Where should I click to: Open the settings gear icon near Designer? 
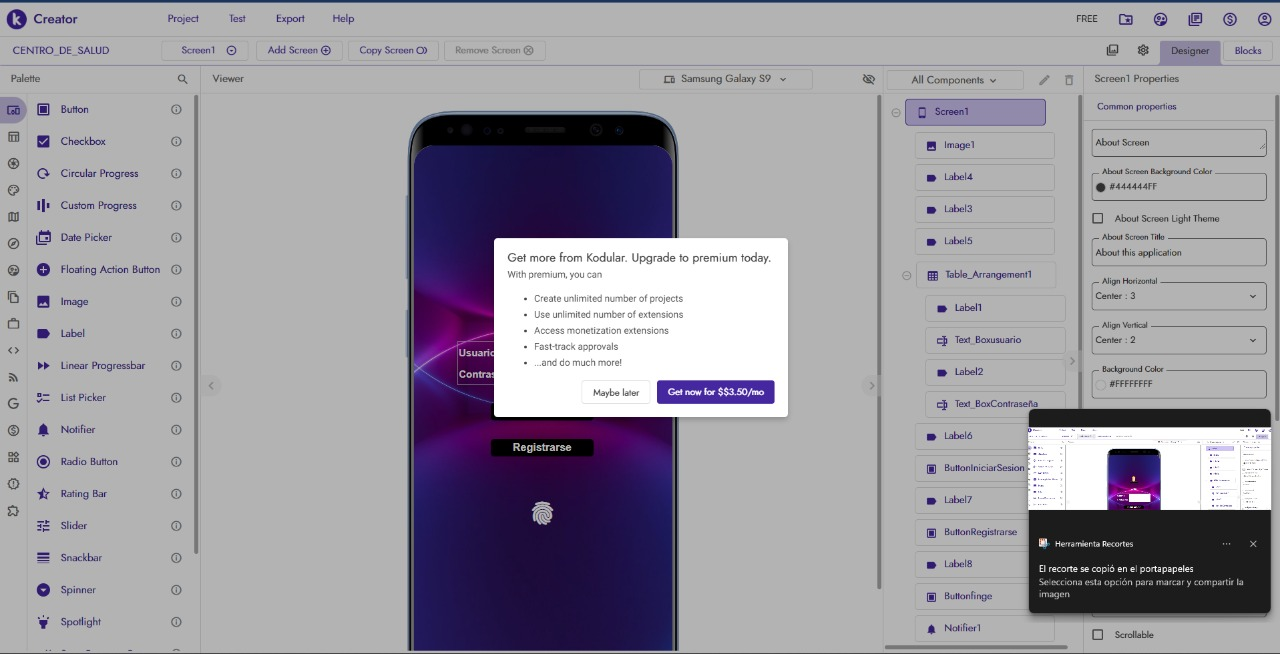tap(1143, 51)
